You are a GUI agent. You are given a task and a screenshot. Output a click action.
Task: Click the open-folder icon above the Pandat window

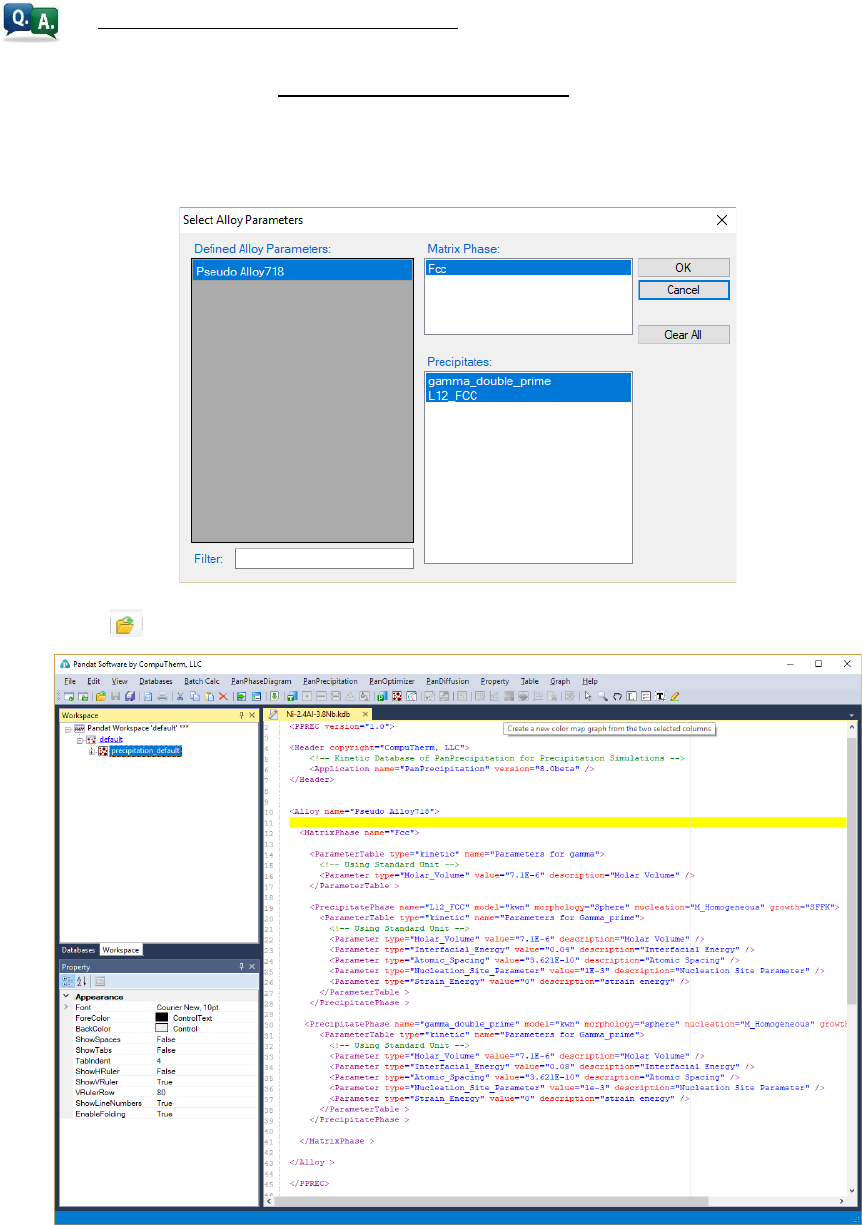(x=125, y=625)
